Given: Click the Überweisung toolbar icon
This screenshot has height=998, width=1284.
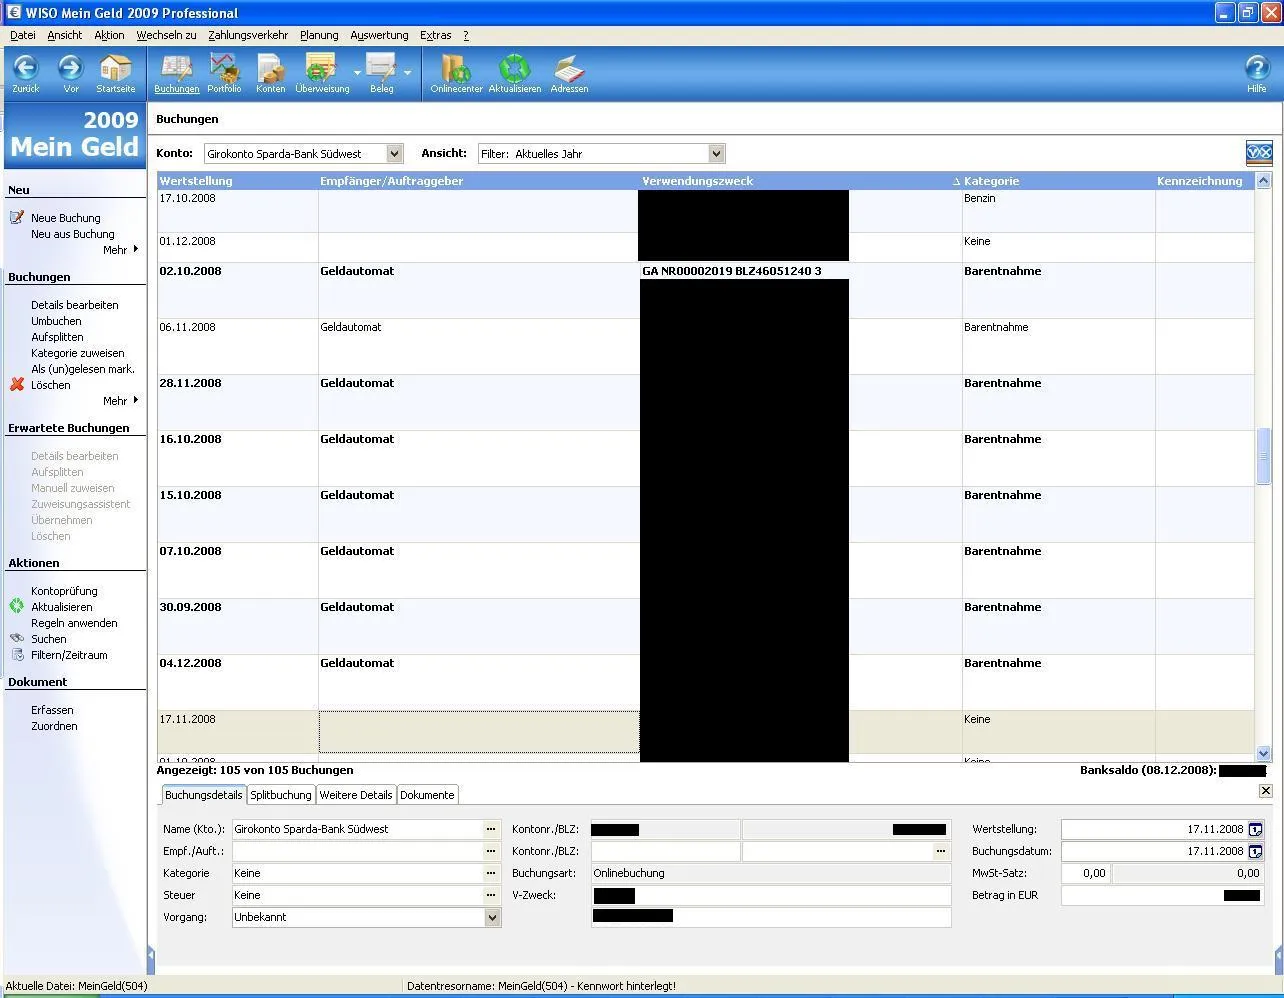Looking at the screenshot, I should pyautogui.click(x=322, y=70).
